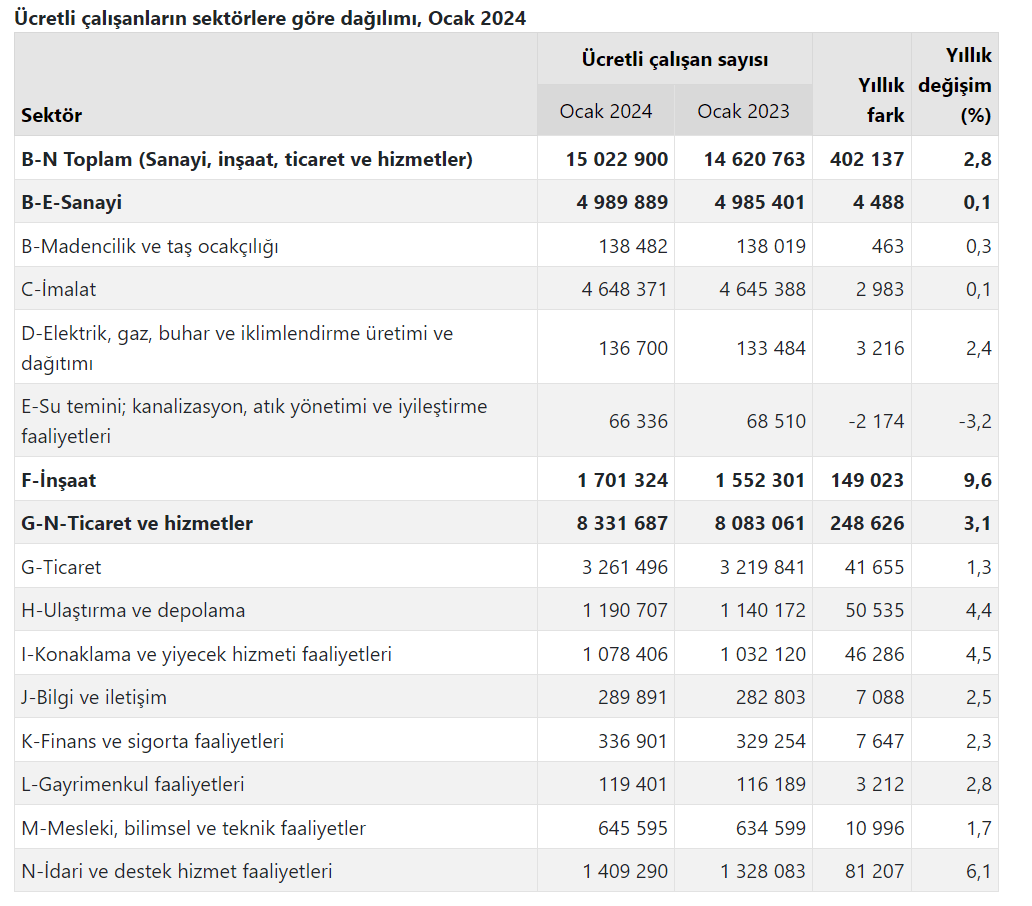Select the "Ücretli çalışan sayısı" header cell
This screenshot has width=1032, height=906.
coord(675,60)
